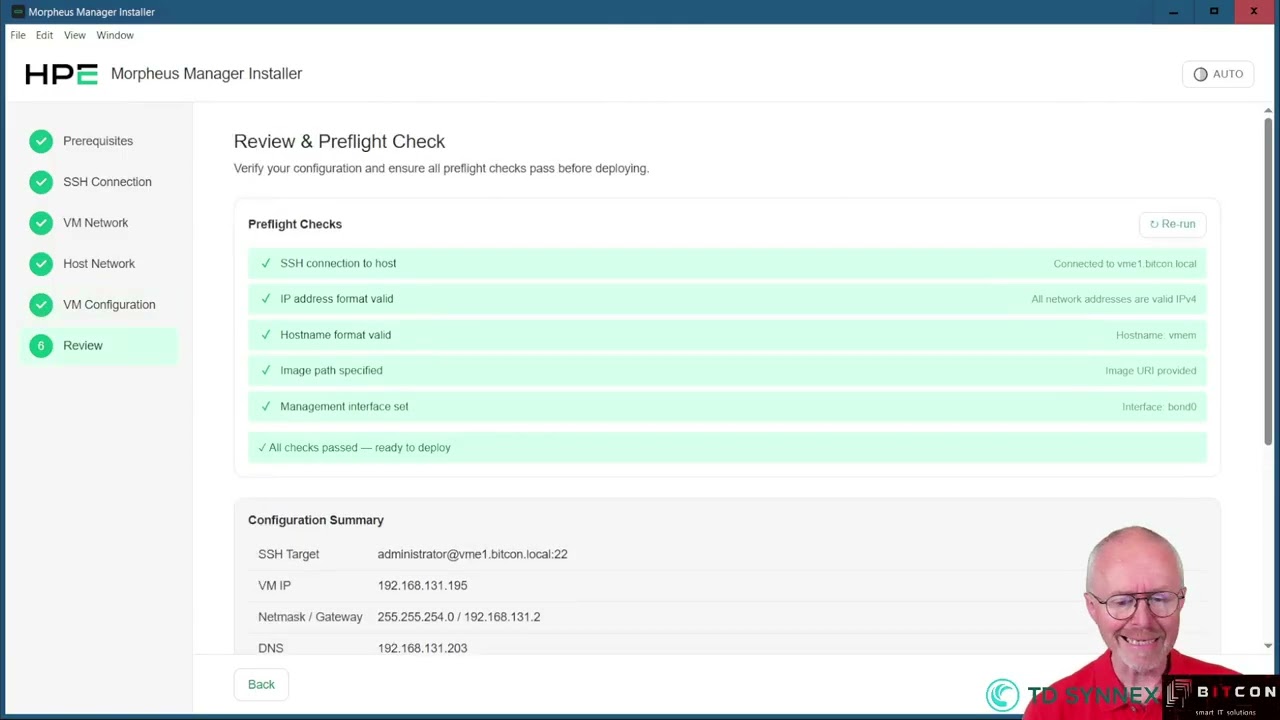Image resolution: width=1280 pixels, height=720 pixels.
Task: Minimize the Morpheus Manager Installer window
Action: pyautogui.click(x=1173, y=12)
